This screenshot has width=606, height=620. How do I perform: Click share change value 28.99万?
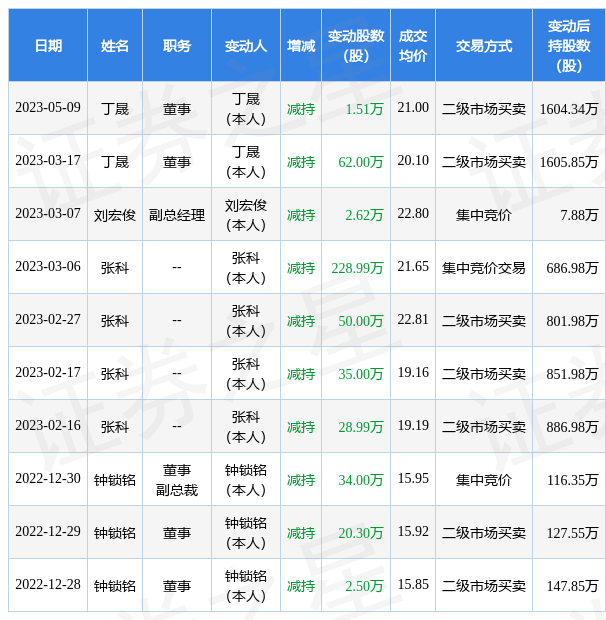click(361, 427)
